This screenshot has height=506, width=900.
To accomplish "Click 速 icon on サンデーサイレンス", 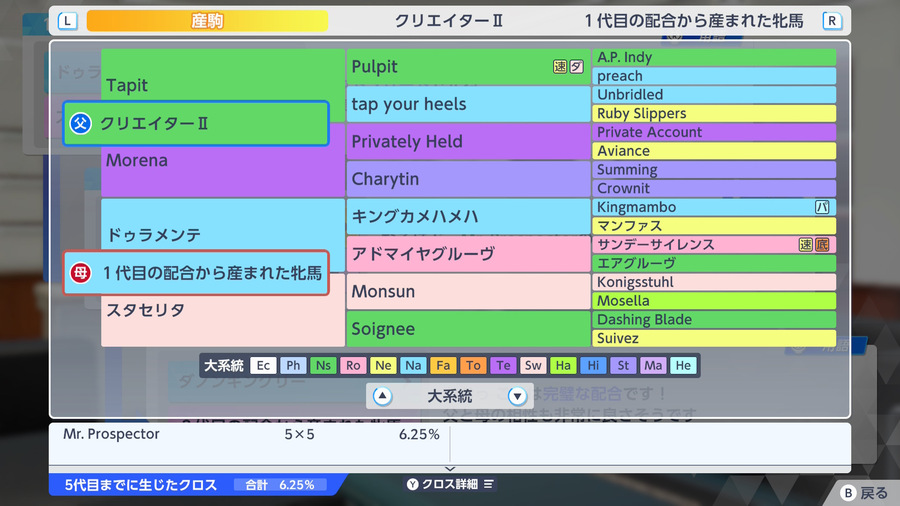I will (x=805, y=244).
